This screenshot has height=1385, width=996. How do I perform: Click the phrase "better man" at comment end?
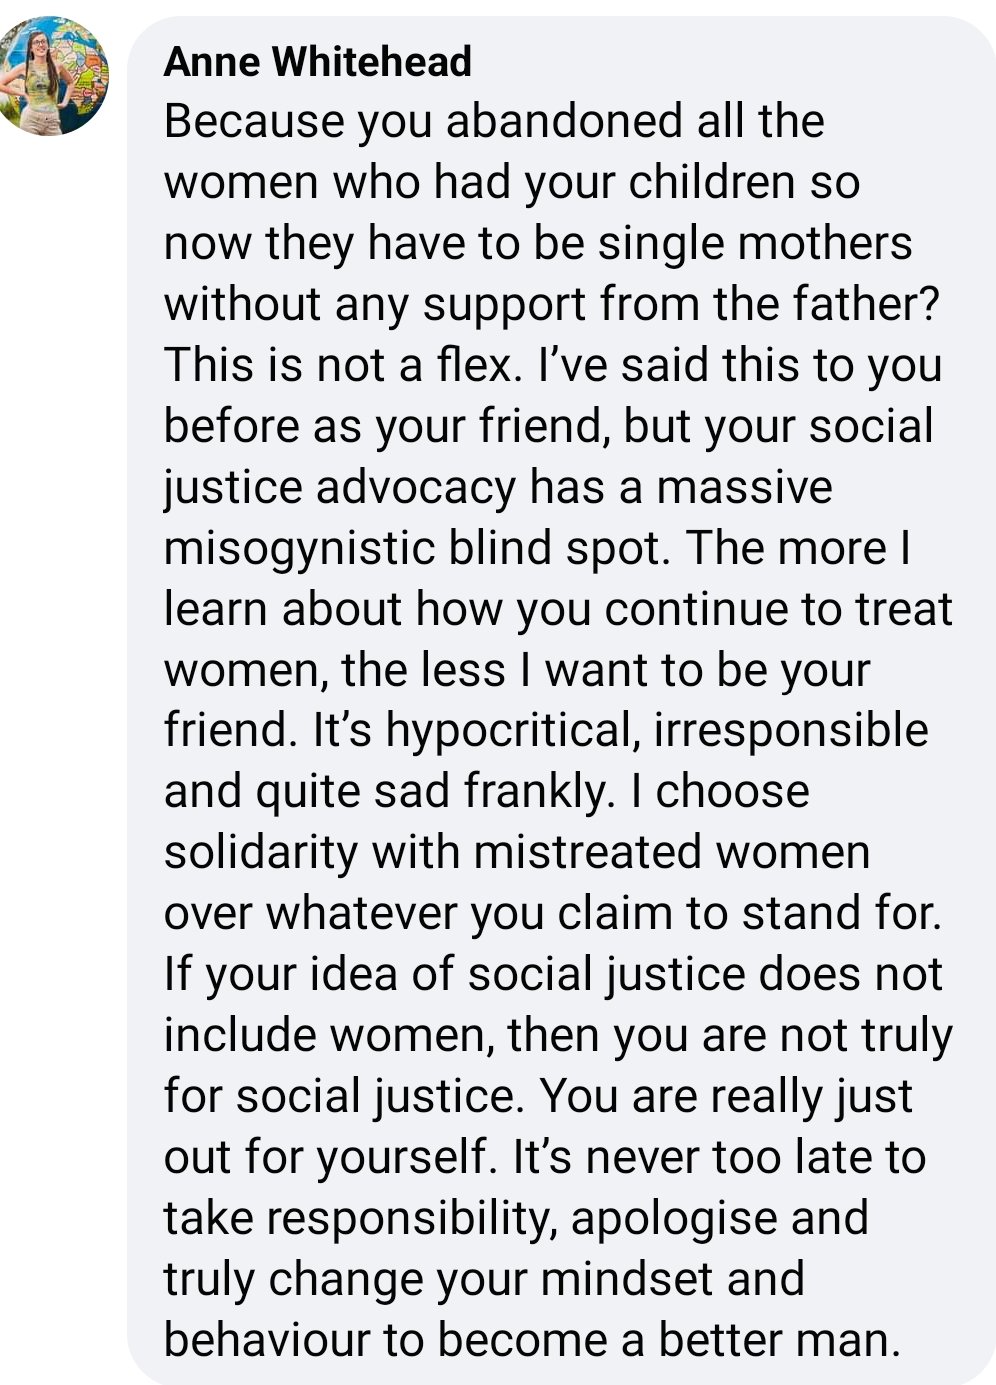tap(779, 1340)
